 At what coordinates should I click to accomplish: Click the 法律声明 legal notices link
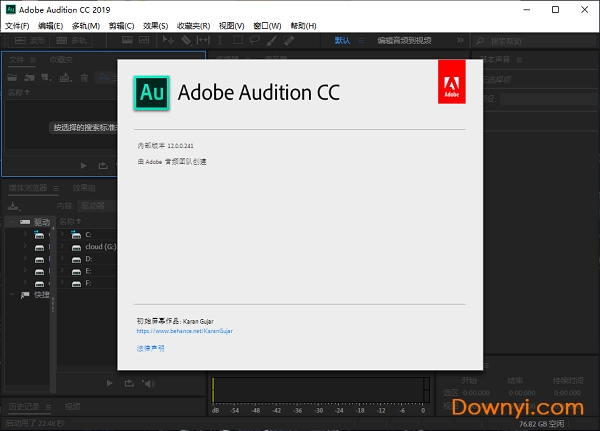(x=151, y=348)
